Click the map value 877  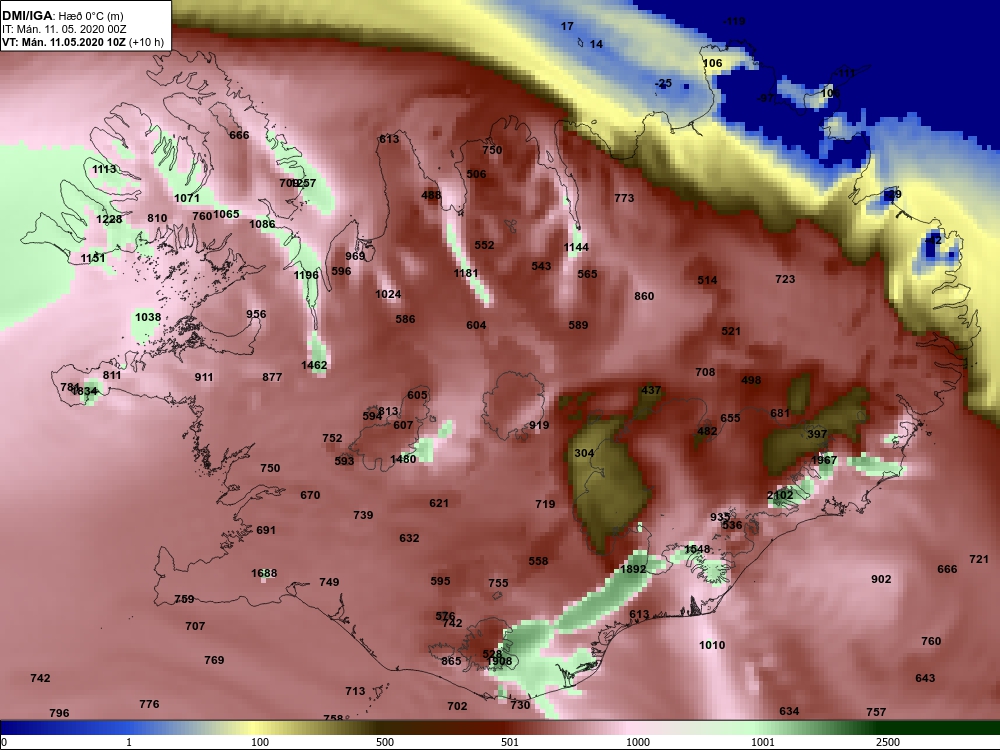click(x=272, y=378)
